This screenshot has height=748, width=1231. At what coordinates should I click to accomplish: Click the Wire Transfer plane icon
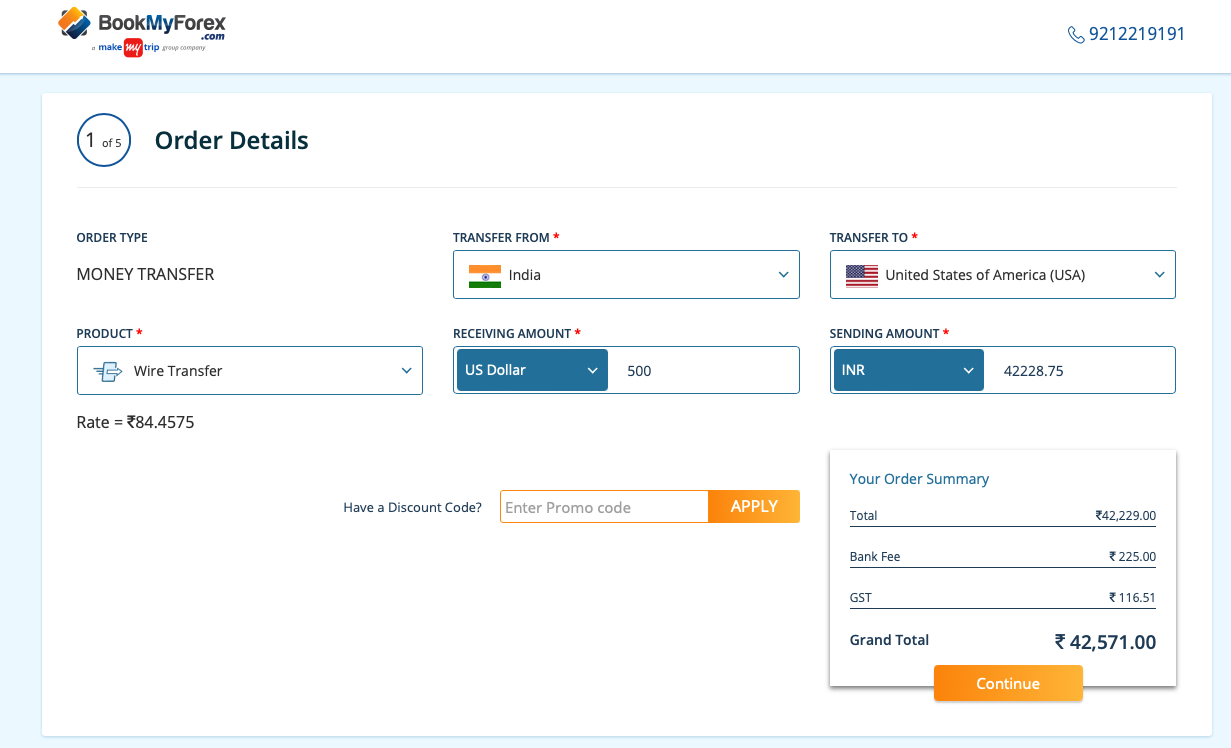click(x=108, y=371)
